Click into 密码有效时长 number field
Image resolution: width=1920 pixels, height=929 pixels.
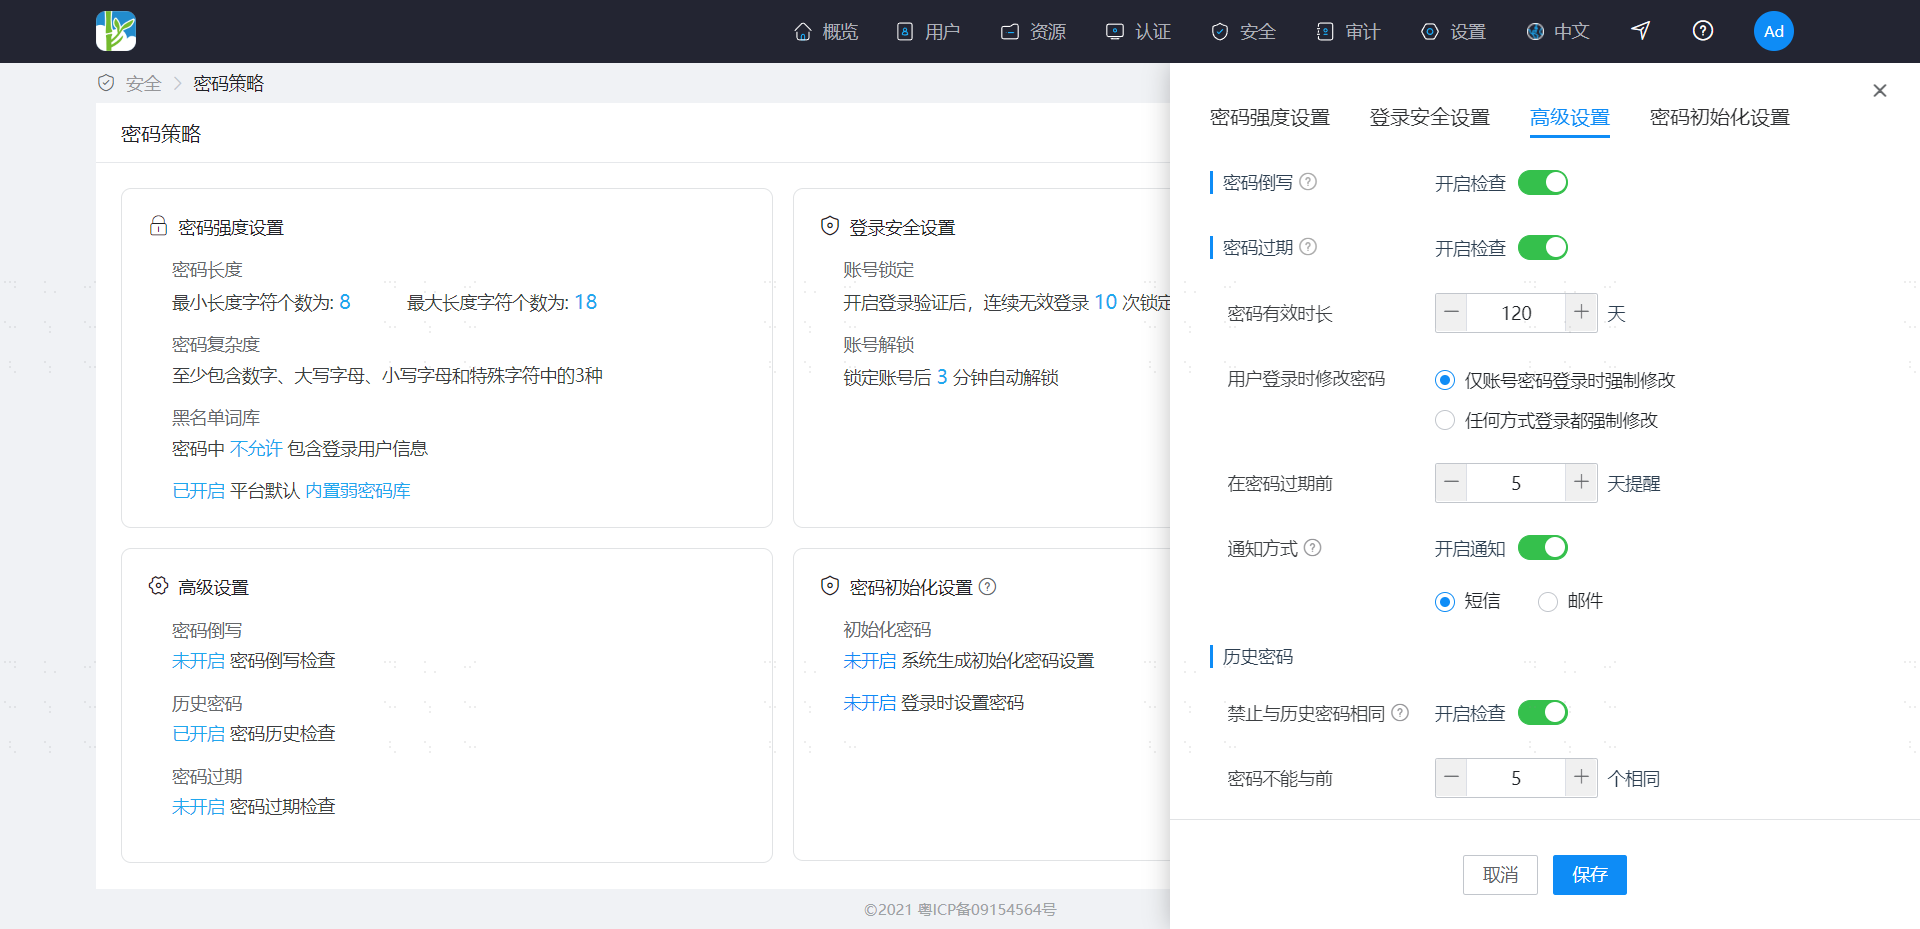1516,313
